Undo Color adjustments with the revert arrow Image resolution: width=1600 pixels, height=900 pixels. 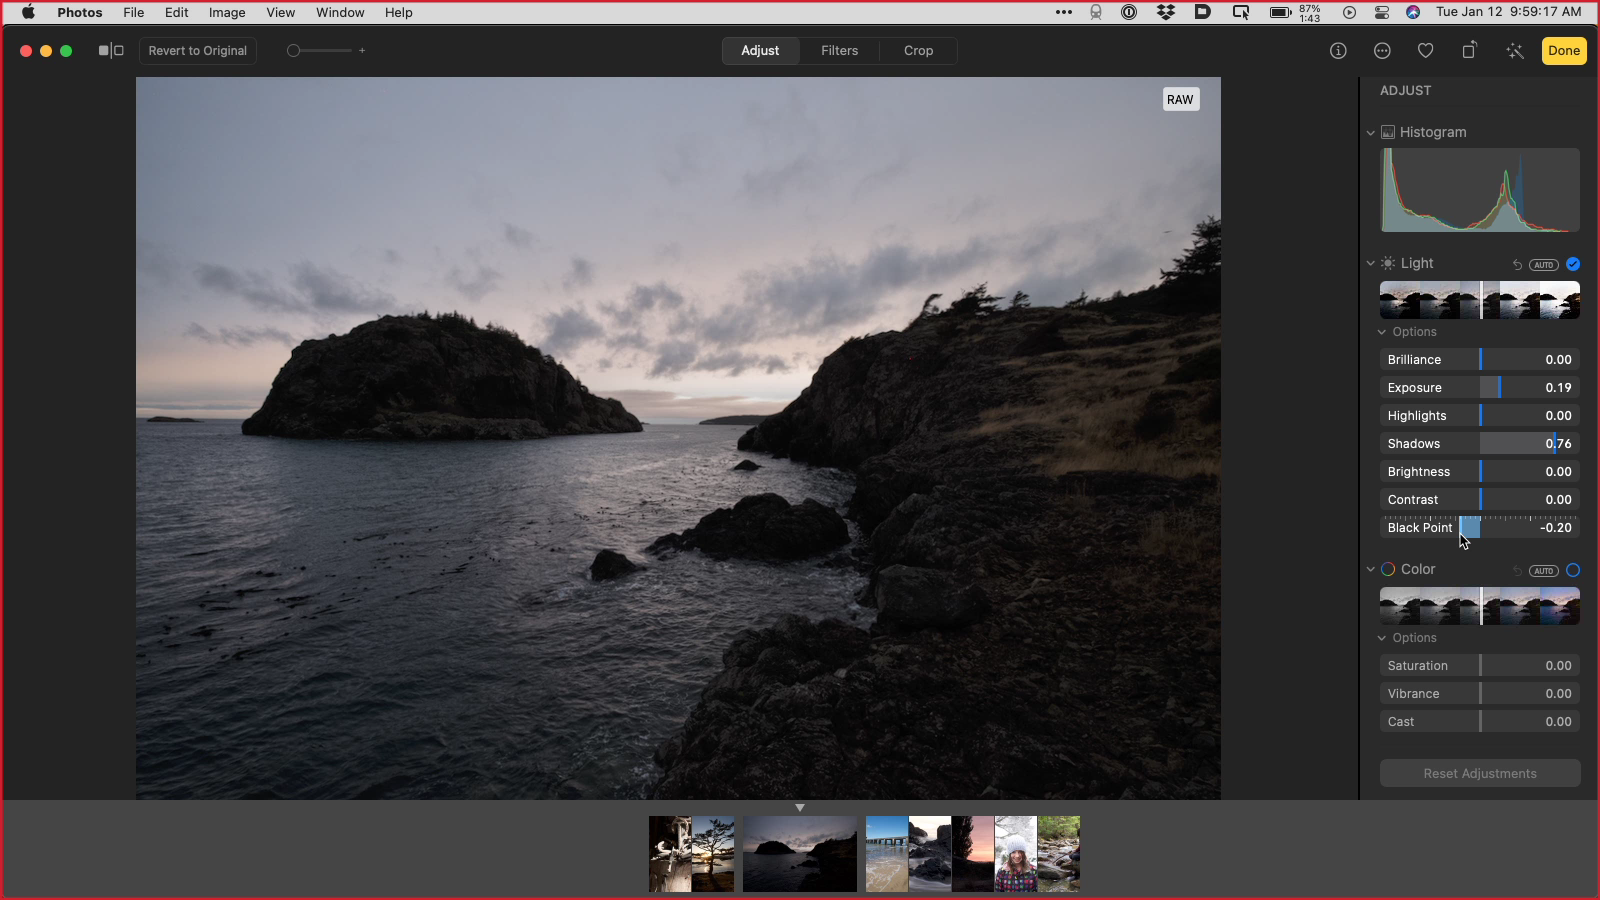(x=1517, y=571)
